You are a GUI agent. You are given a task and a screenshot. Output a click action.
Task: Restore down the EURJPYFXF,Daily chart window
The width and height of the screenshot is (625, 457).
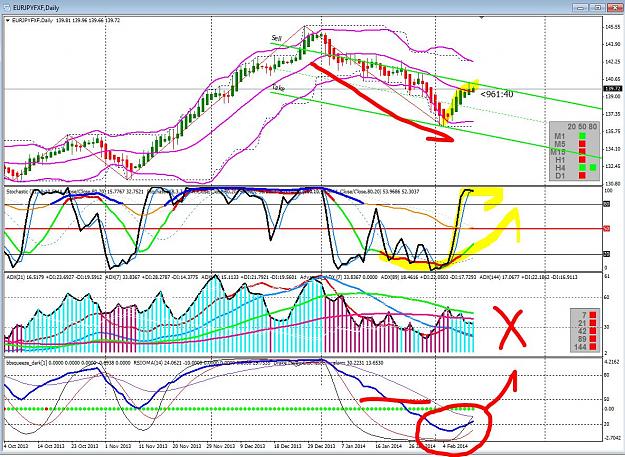click(597, 8)
